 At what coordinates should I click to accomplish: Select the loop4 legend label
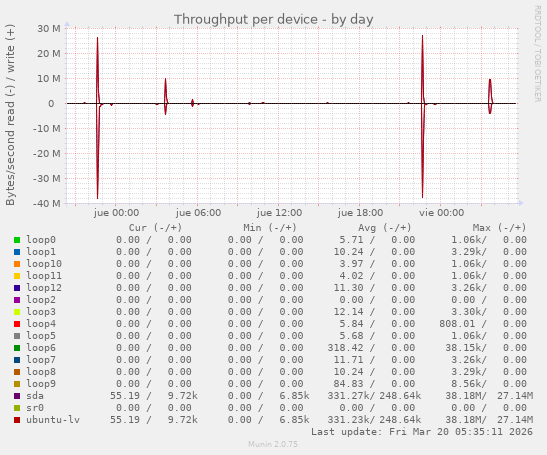[41, 323]
